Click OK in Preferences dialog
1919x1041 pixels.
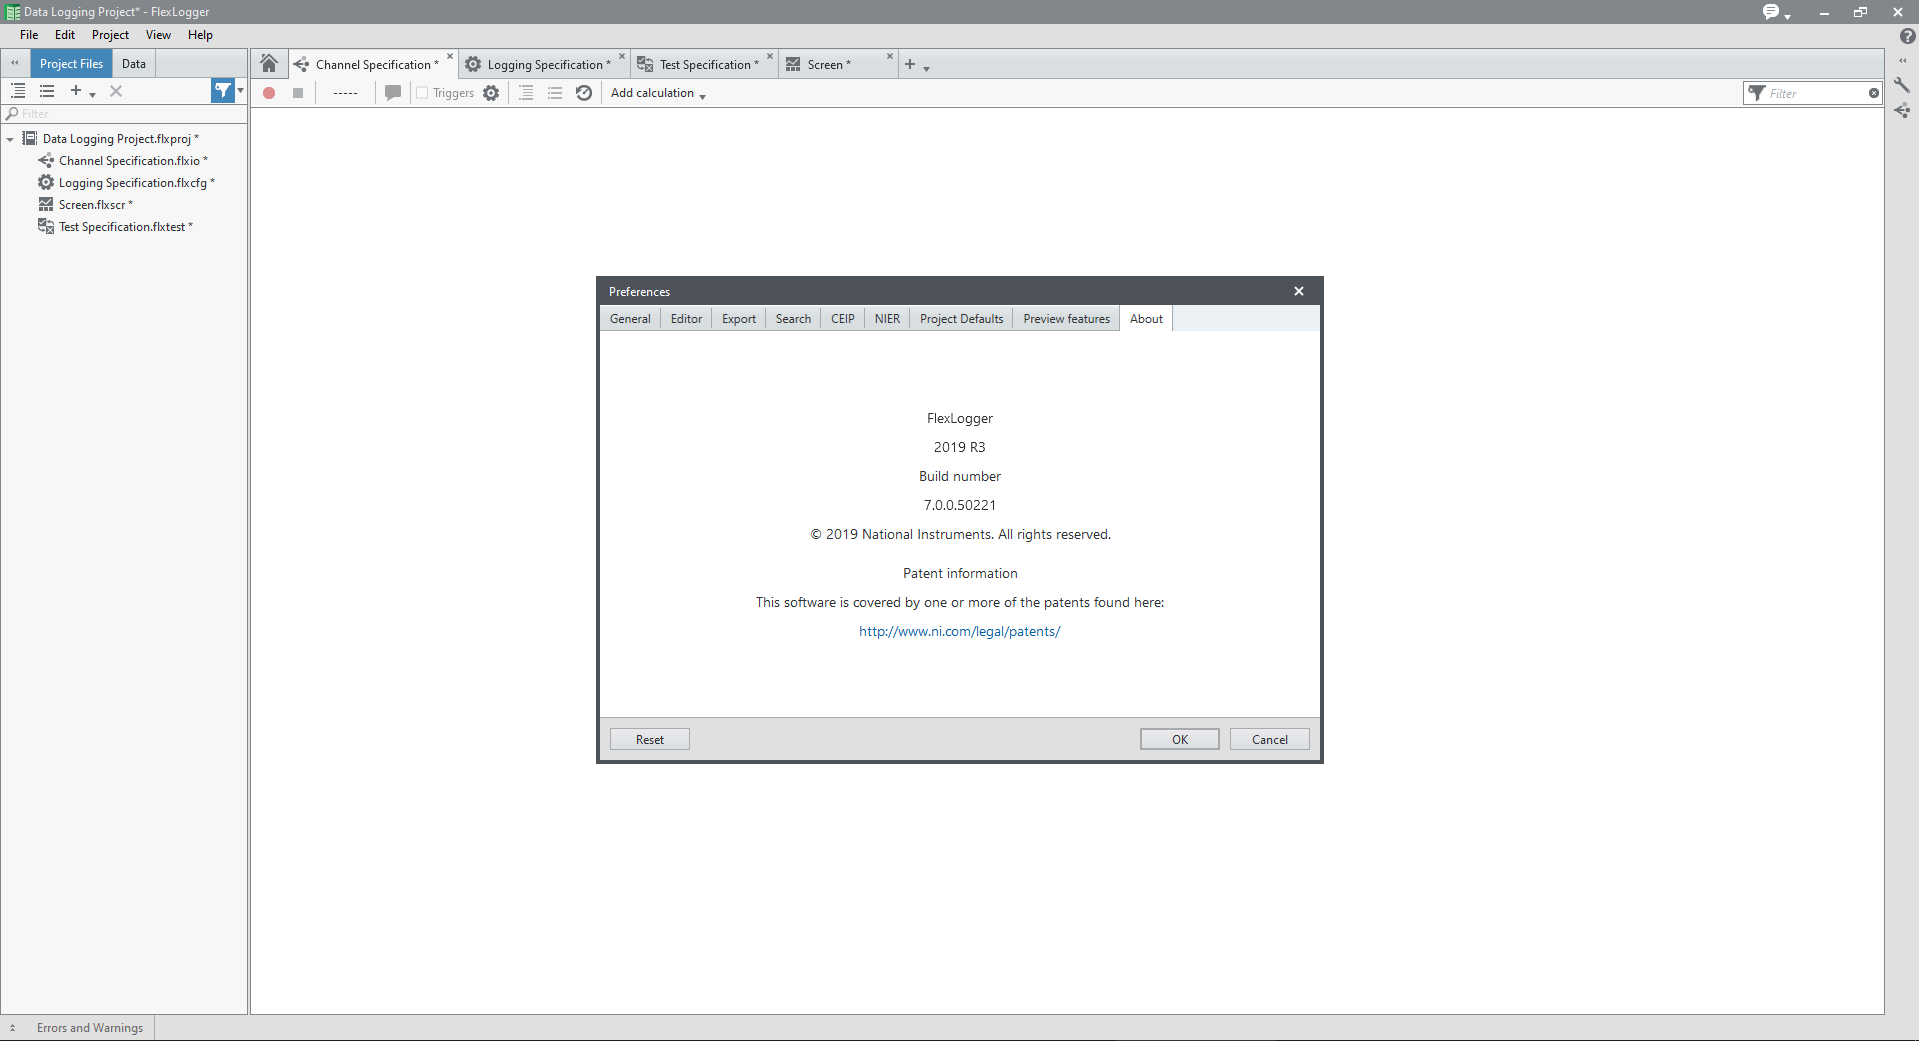1180,740
